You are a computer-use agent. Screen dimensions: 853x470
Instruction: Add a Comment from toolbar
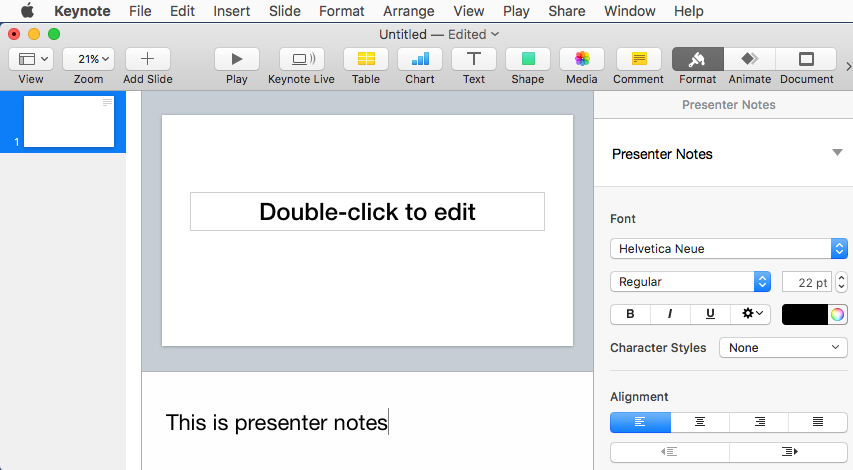pos(639,59)
